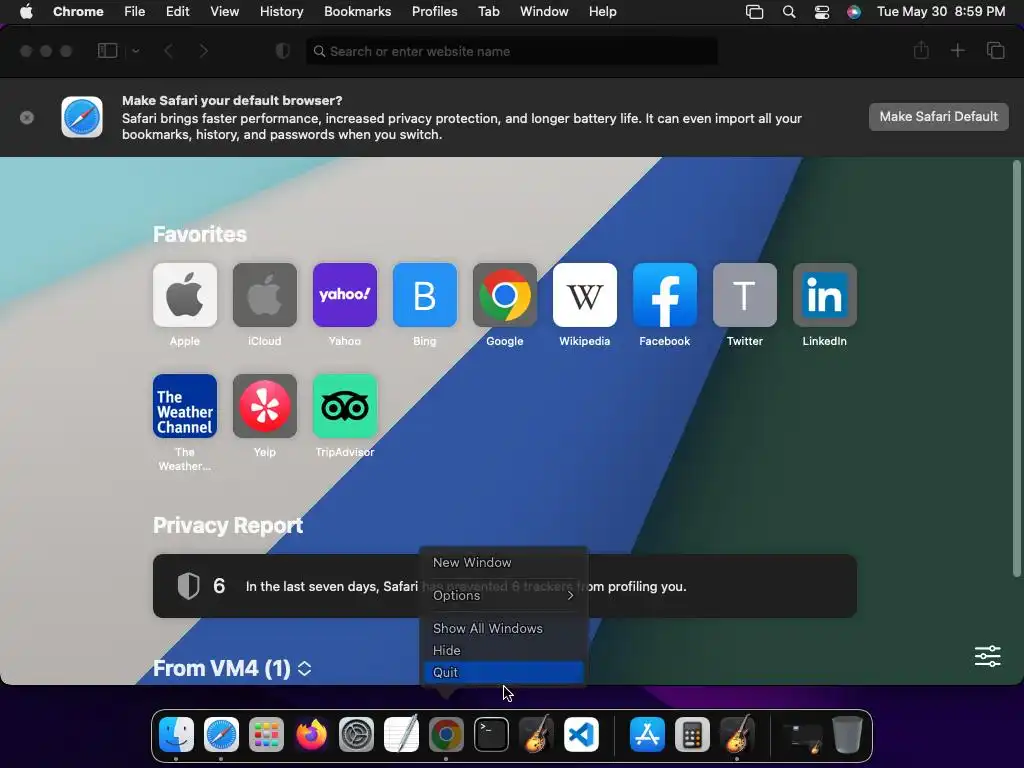Open the Apple favorite tile
Viewport: 1024px width, 768px height.
(x=185, y=295)
